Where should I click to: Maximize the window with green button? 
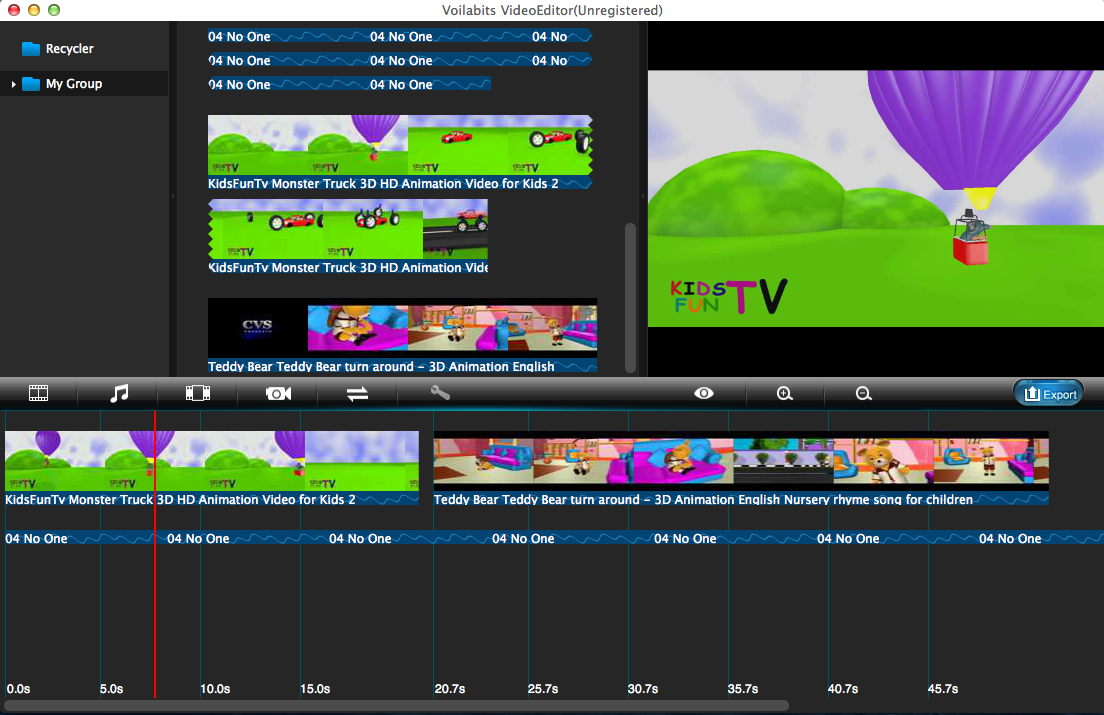click(54, 10)
